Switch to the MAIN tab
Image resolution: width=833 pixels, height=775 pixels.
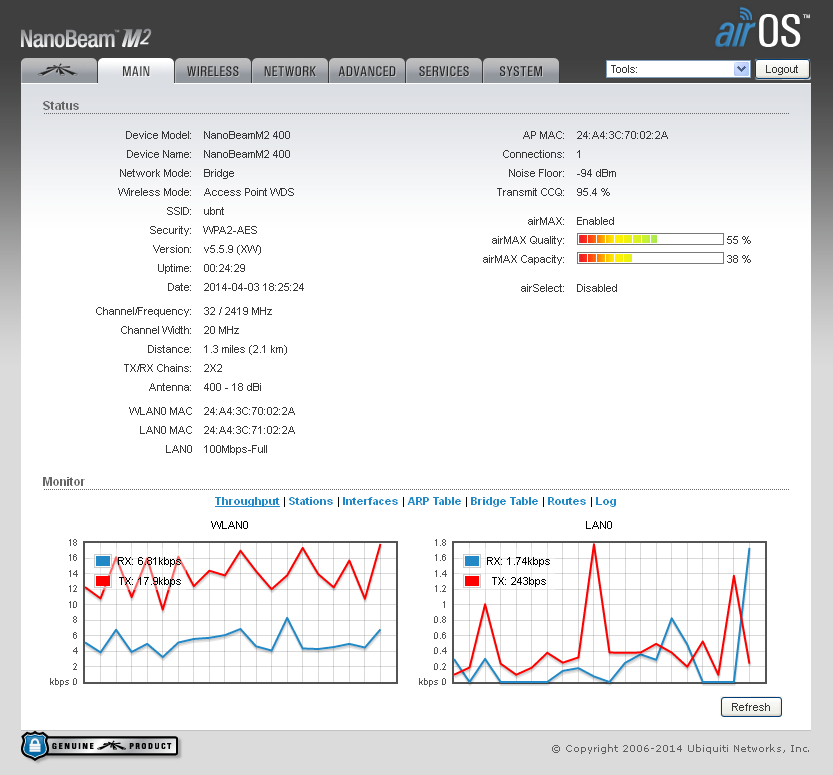click(136, 71)
